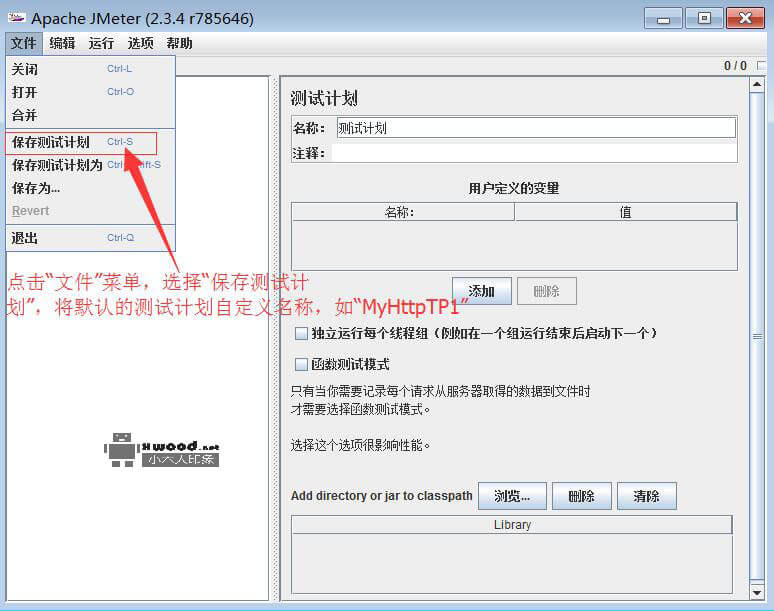Minimize the JMeter window
Screen dimensions: 774x611
[x=663, y=19]
